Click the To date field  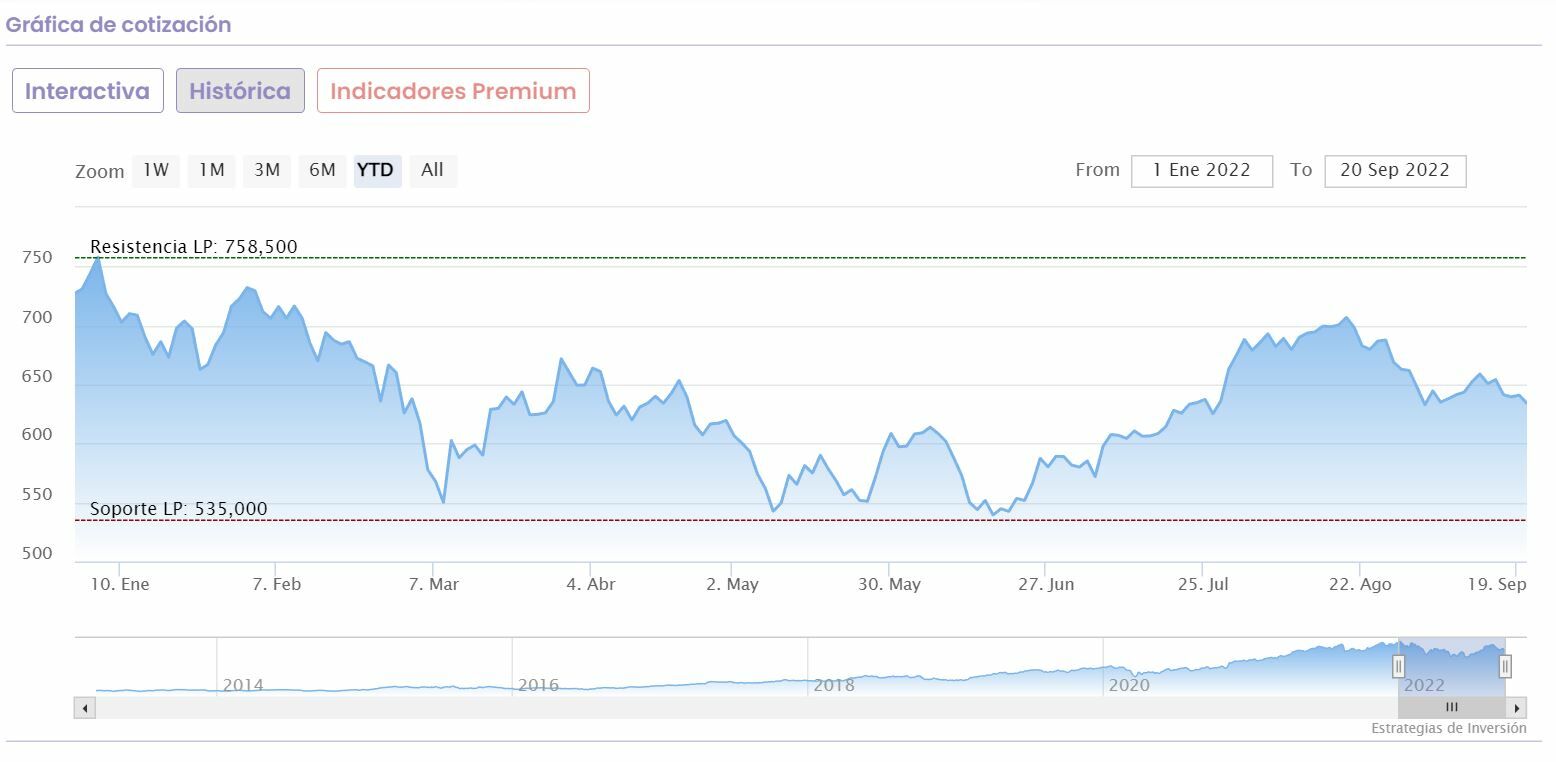coord(1394,171)
